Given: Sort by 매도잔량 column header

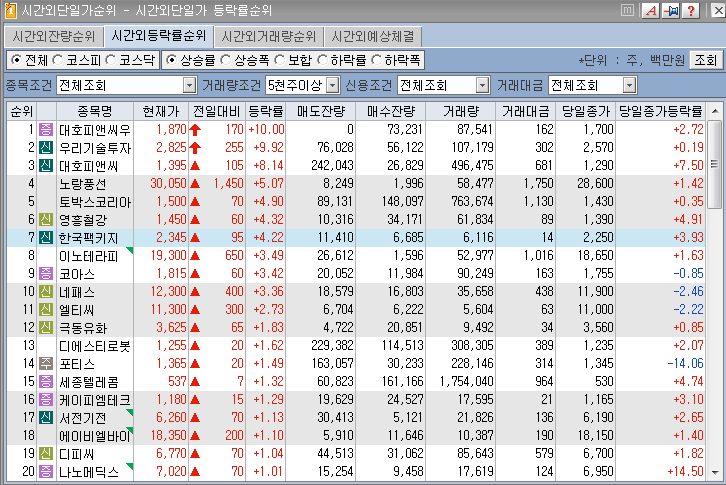Looking at the screenshot, I should [321, 111].
